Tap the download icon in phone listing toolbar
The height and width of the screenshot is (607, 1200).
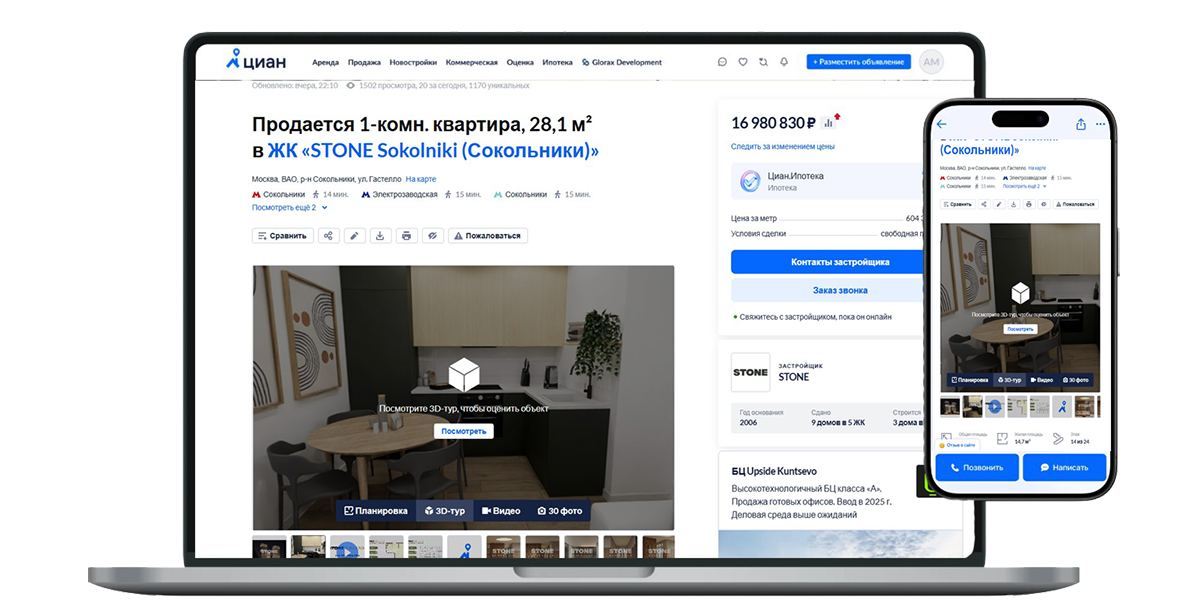pos(1014,204)
